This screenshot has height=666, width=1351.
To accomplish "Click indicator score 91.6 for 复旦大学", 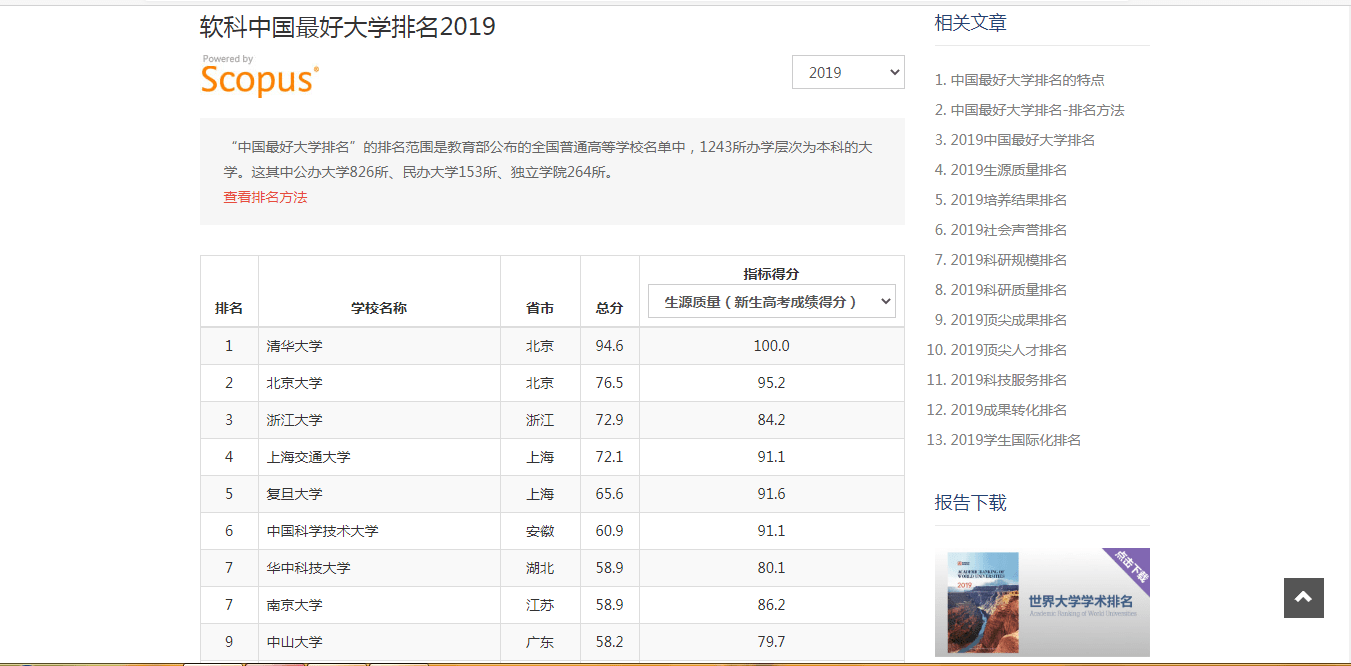I will click(x=771, y=494).
